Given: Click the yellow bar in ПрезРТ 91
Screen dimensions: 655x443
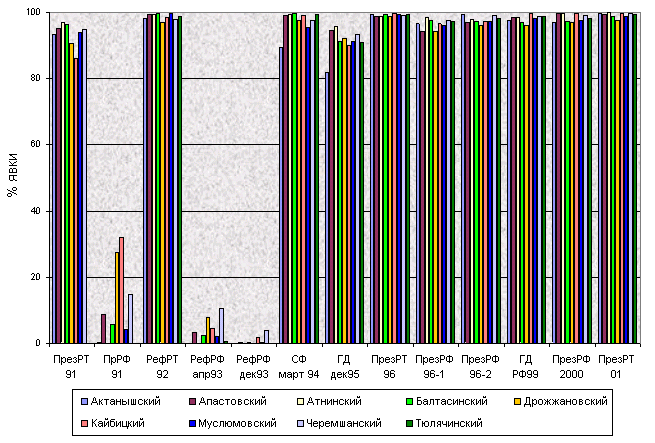Looking at the screenshot, I should tap(71, 193).
